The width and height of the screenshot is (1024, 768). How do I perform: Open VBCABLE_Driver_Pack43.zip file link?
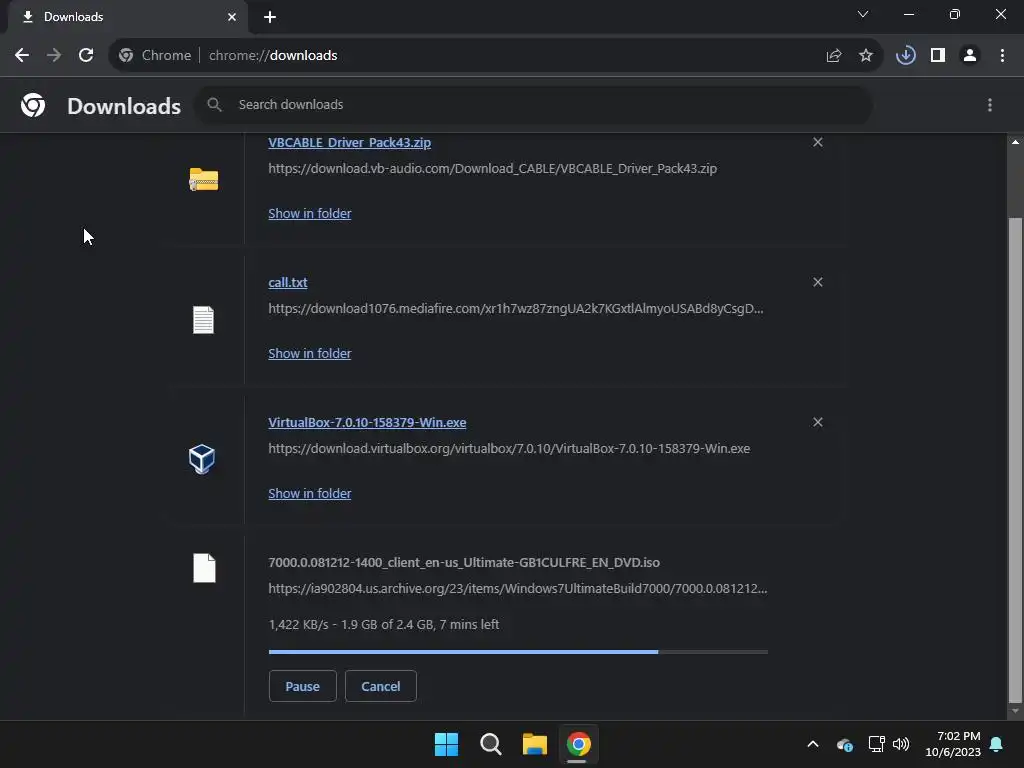(x=349, y=142)
